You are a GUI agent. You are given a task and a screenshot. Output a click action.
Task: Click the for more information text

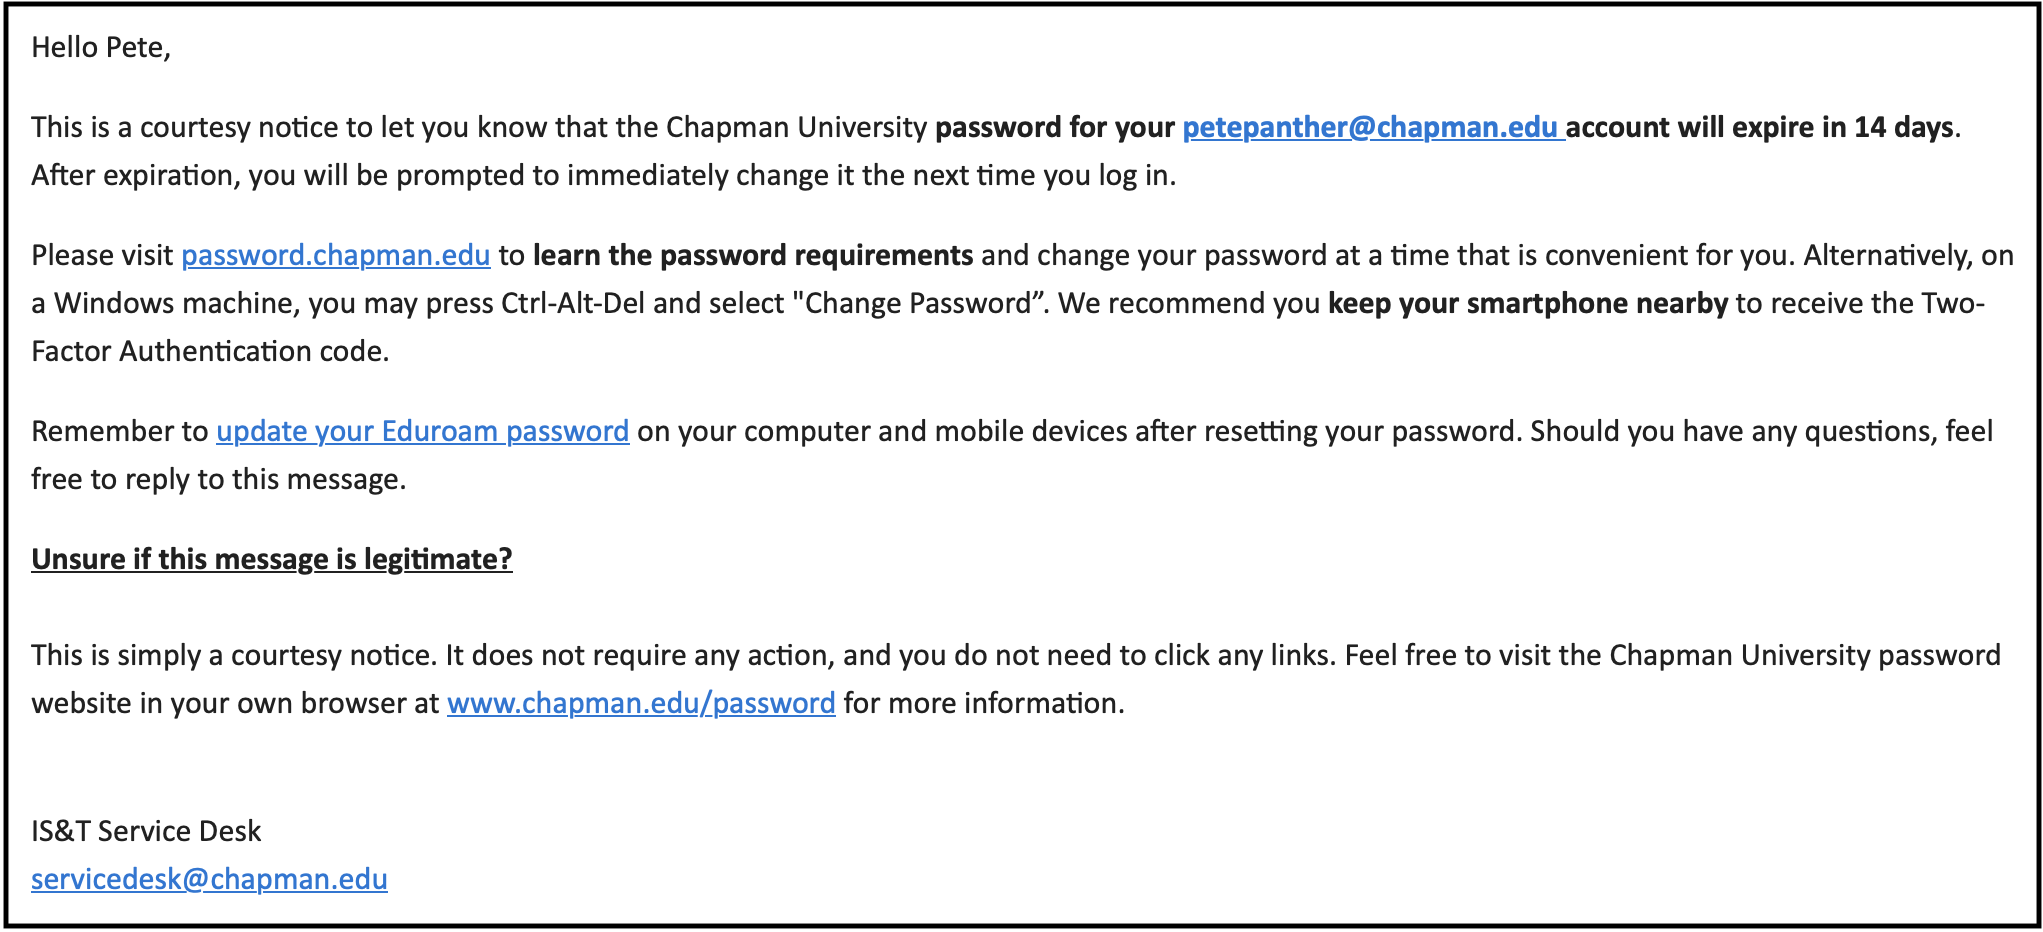pos(984,704)
